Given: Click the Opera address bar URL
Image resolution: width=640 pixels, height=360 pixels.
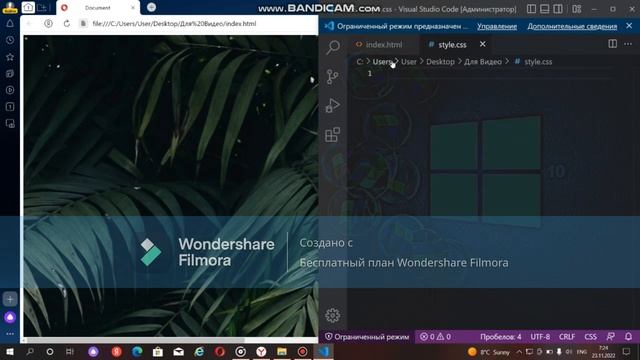Looking at the screenshot, I should pyautogui.click(x=174, y=24).
